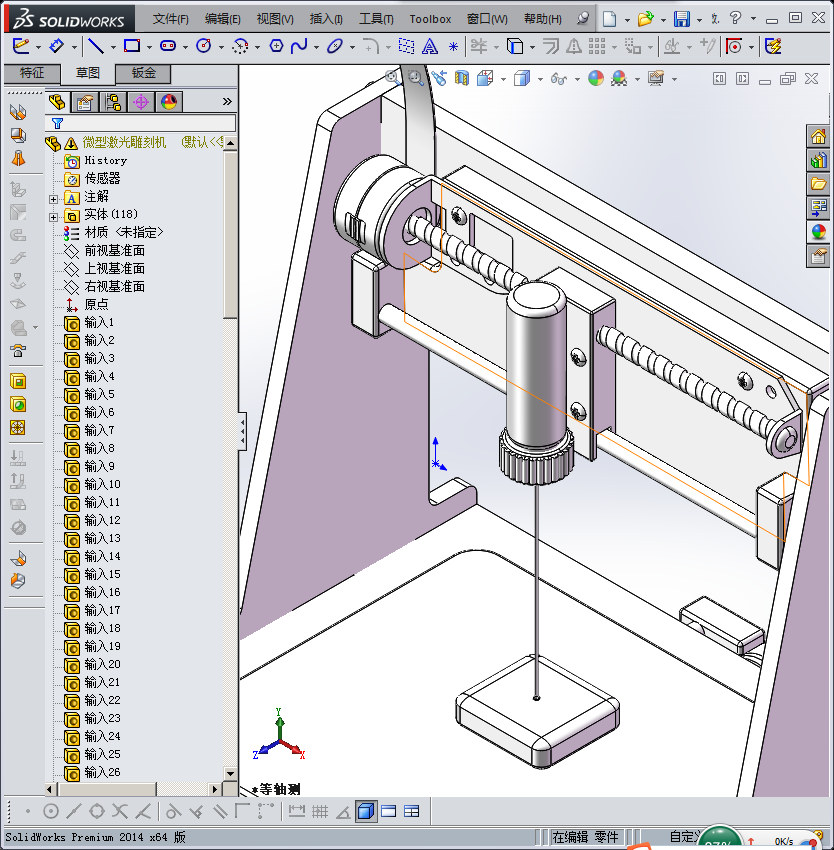
Task: Open the Save dropdown arrow
Action: [x=699, y=20]
